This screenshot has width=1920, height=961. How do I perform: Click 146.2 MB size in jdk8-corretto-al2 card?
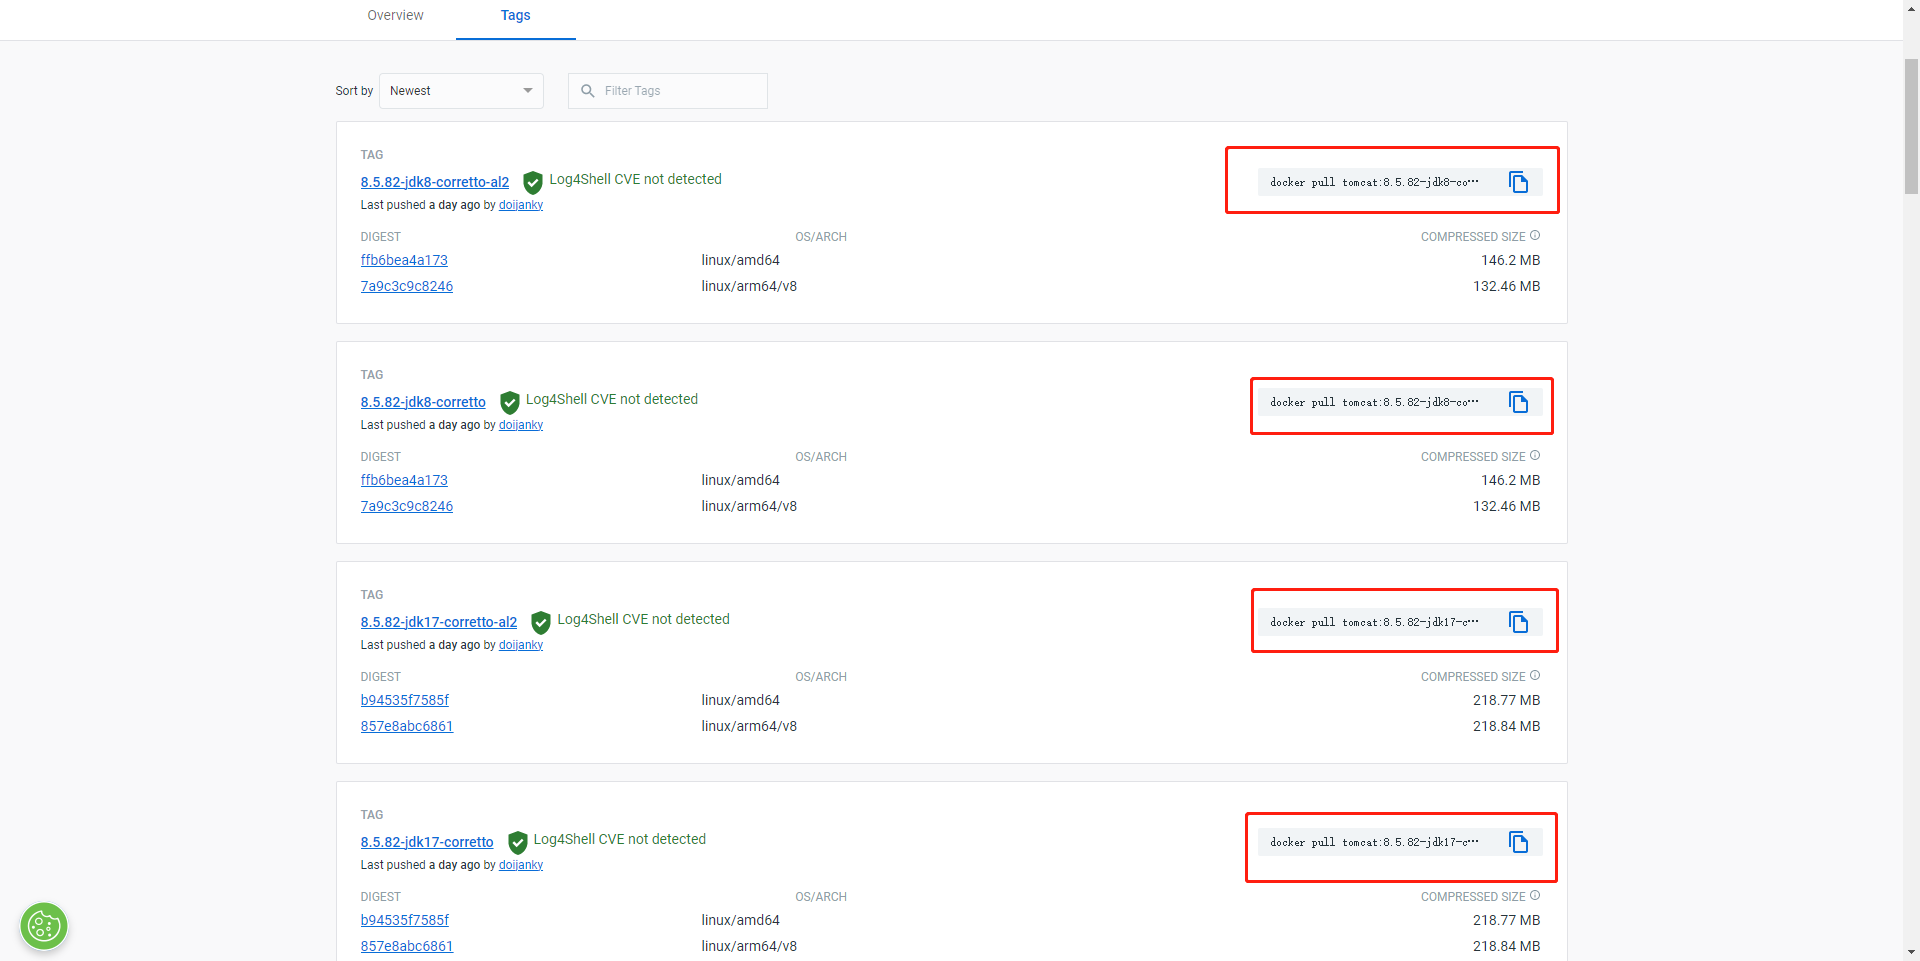1510,260
